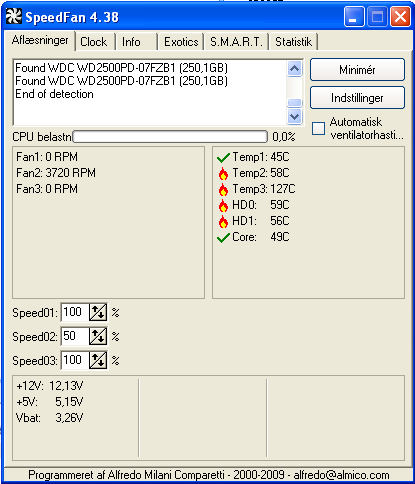Screen dimensions: 415x484
Task: Click the 'Fan1: 0 RPM' reading
Action: [x=47, y=157]
